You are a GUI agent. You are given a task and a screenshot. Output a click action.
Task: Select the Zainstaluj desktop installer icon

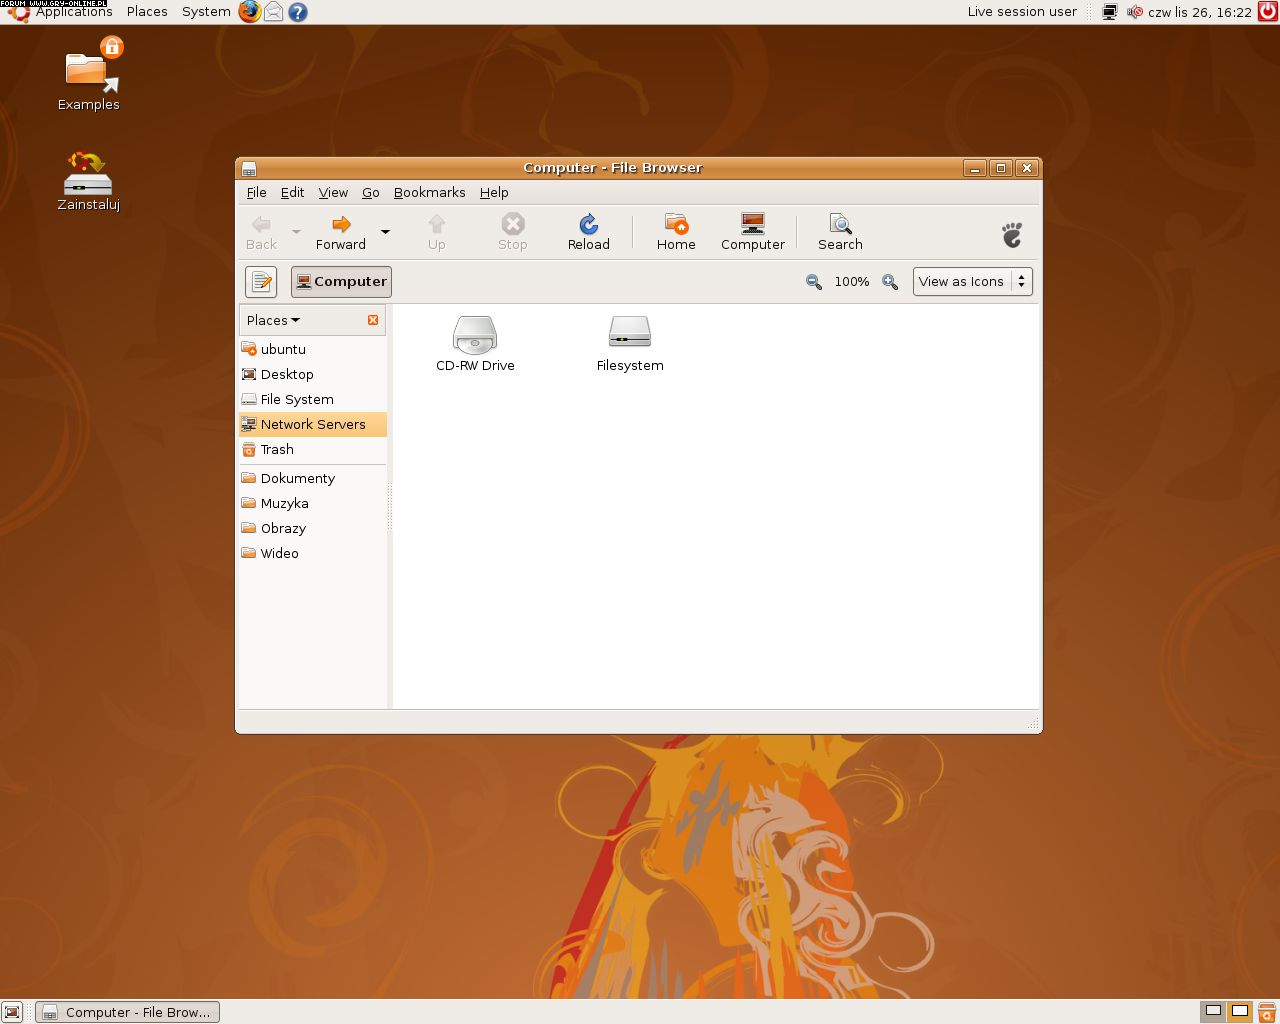pos(88,181)
